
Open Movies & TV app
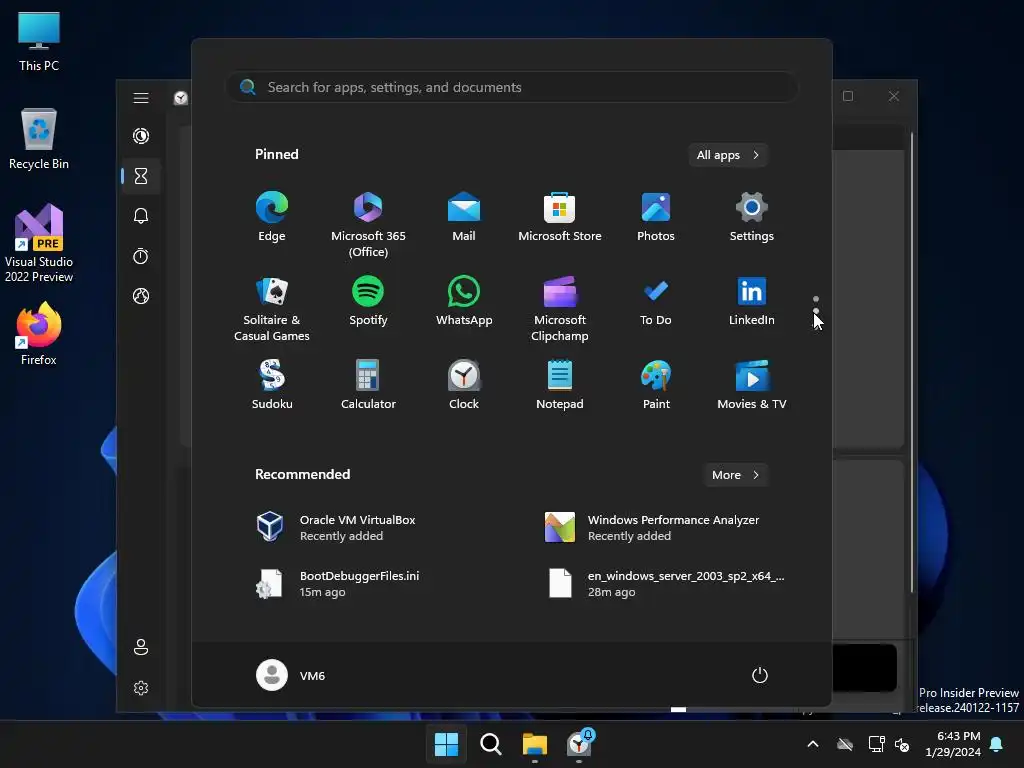coord(752,385)
